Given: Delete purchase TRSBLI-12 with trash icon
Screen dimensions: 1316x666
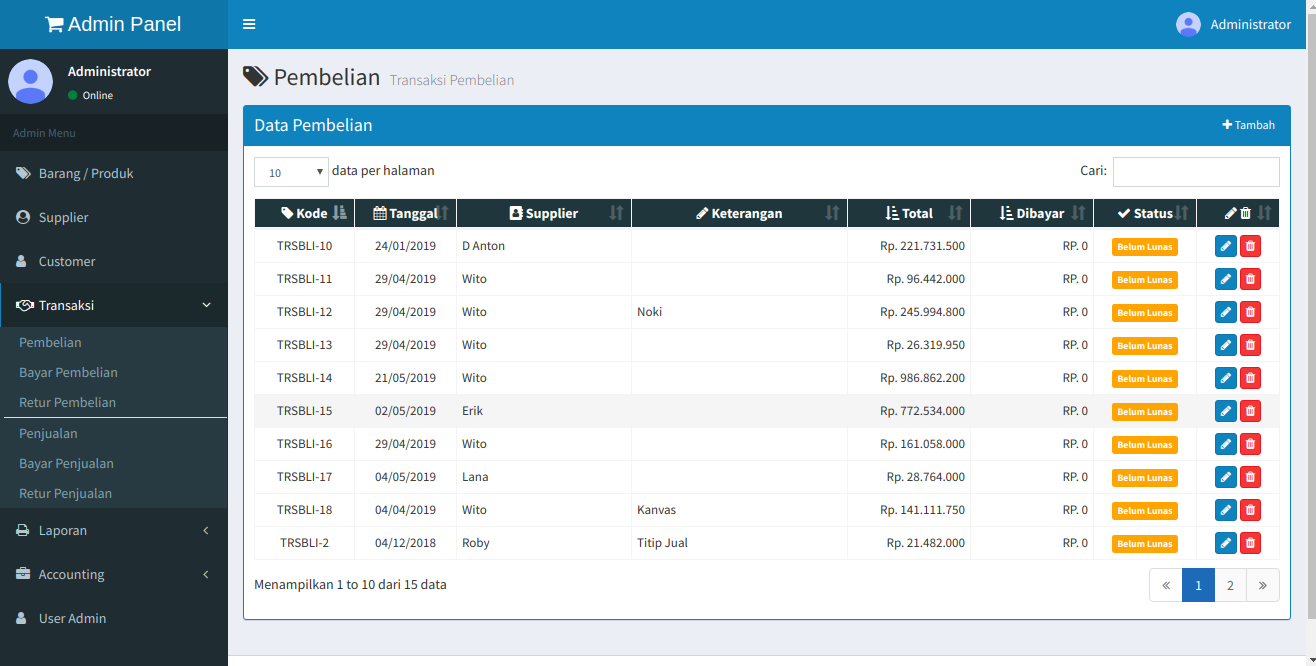Looking at the screenshot, I should [1250, 312].
